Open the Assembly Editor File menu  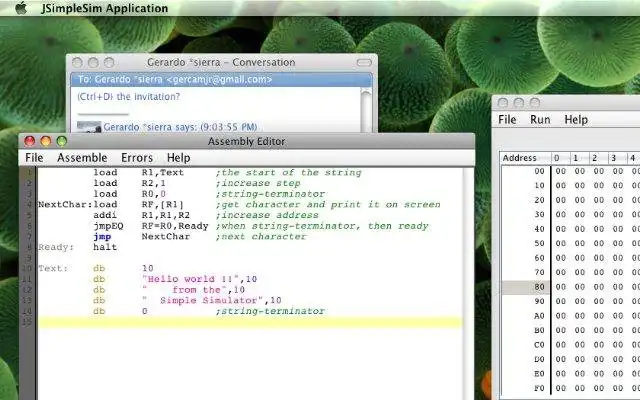(34, 158)
